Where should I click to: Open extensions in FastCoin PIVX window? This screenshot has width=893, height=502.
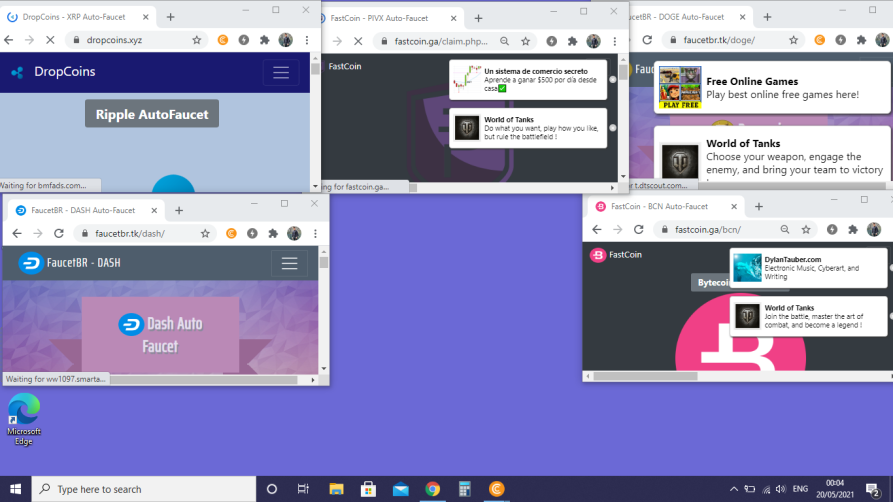(572, 41)
